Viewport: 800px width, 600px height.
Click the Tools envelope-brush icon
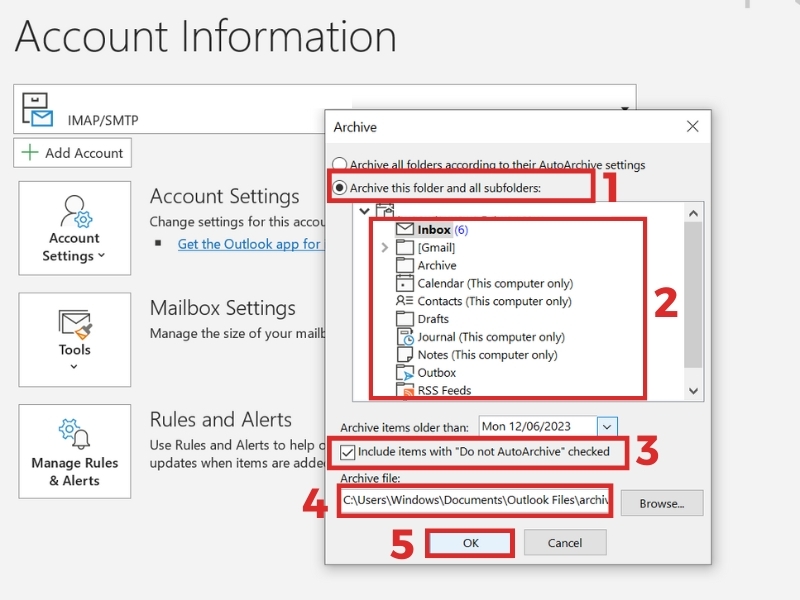[76, 324]
